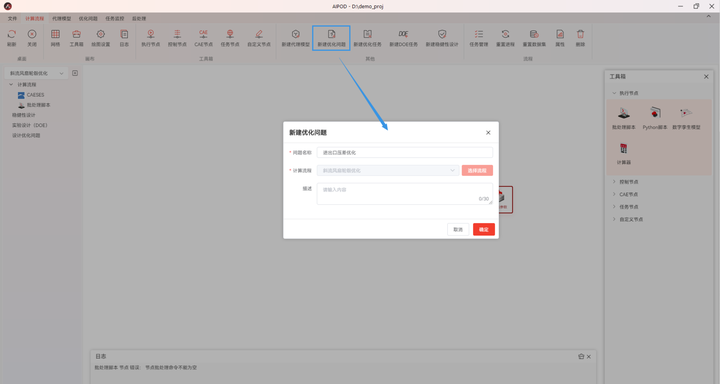The height and width of the screenshot is (384, 720).
Task: Click the AIPOD app logo in title bar
Action: pos(7,6)
